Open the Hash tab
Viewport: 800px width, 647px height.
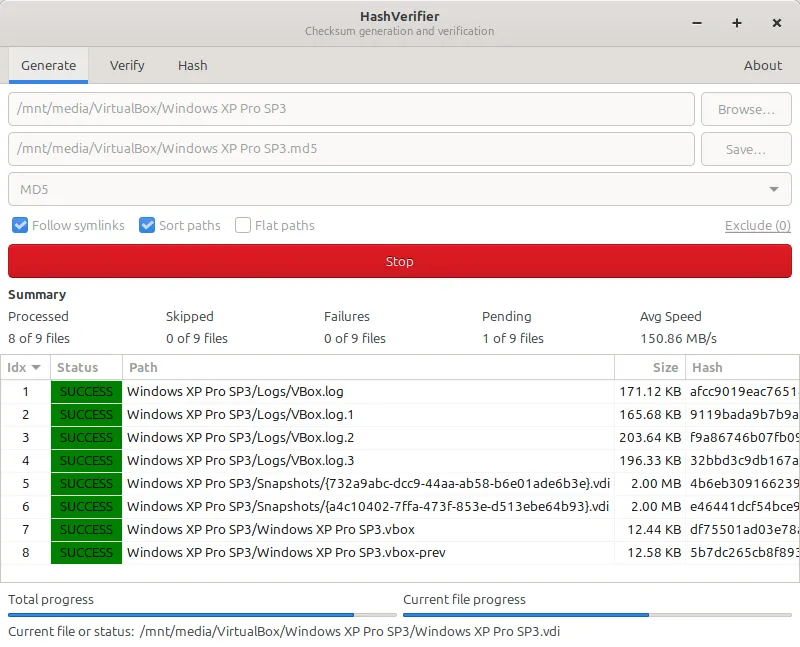pos(193,65)
